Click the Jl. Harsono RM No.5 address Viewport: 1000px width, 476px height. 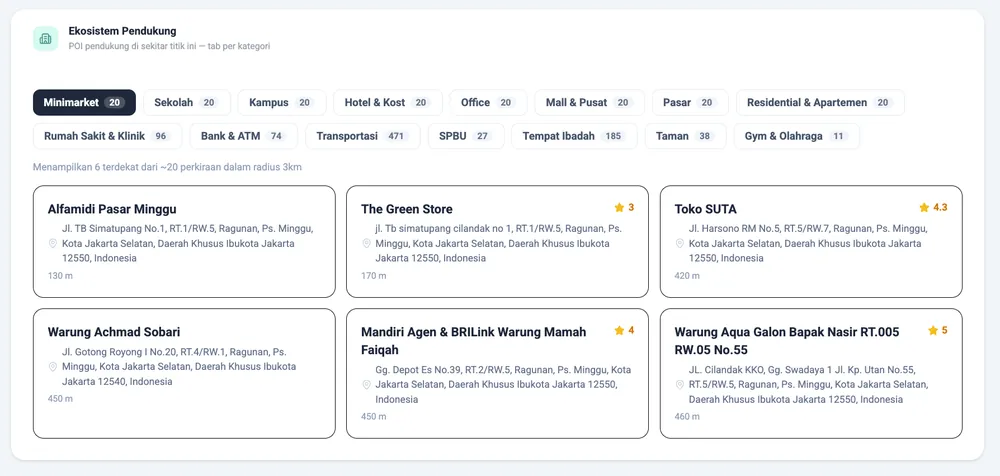coord(808,243)
